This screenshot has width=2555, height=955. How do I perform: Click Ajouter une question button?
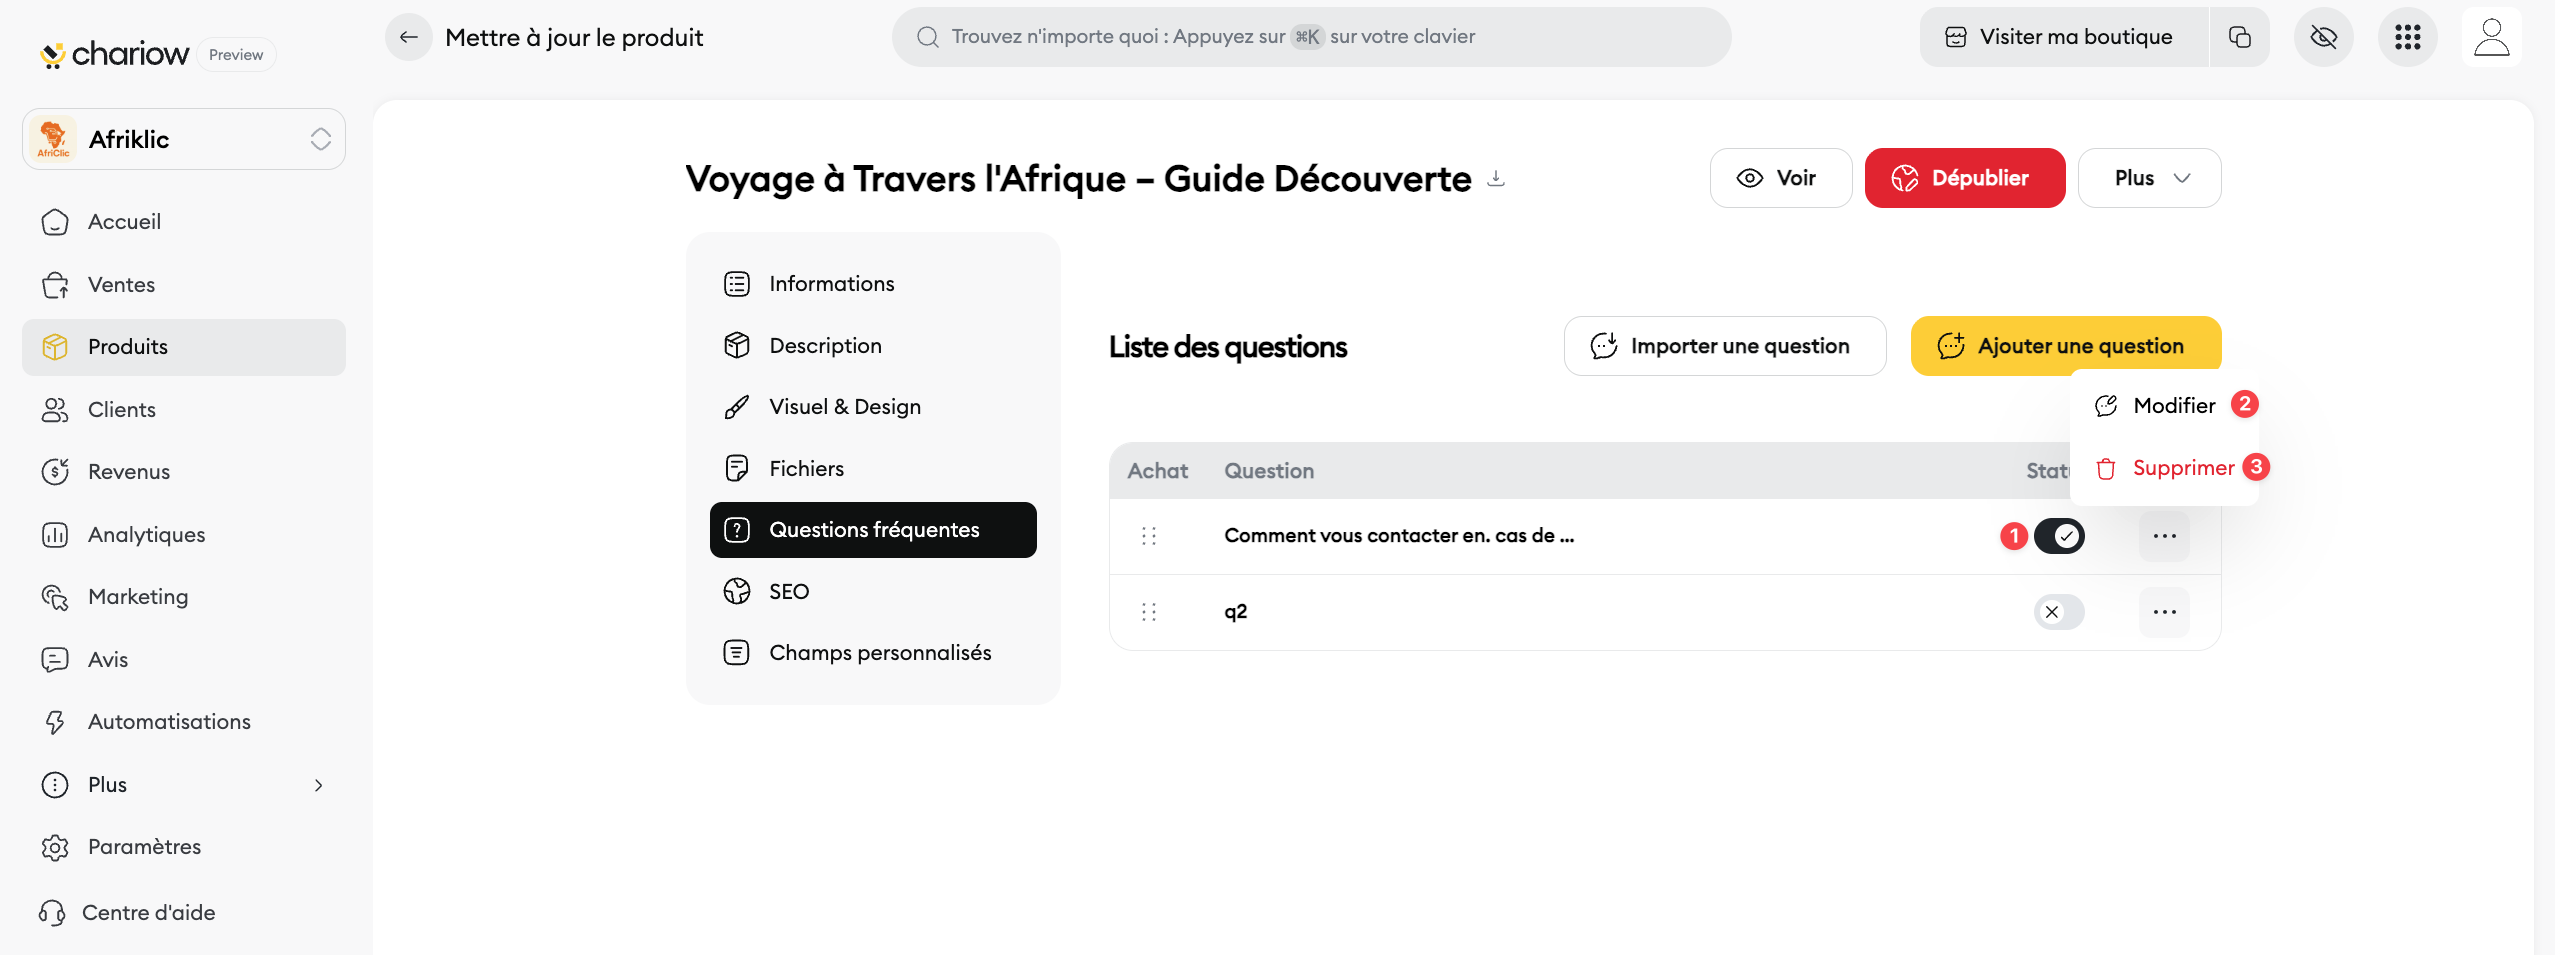tap(2065, 346)
